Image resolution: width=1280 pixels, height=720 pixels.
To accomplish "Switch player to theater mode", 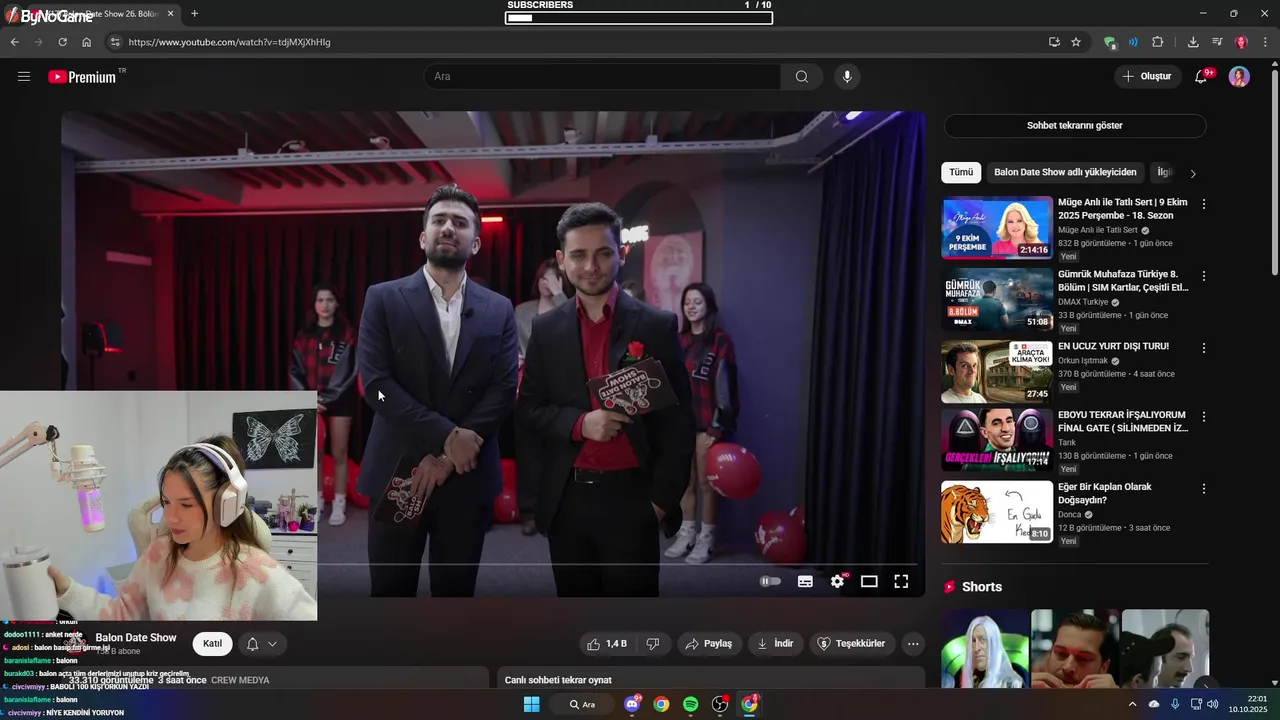I will click(x=869, y=581).
